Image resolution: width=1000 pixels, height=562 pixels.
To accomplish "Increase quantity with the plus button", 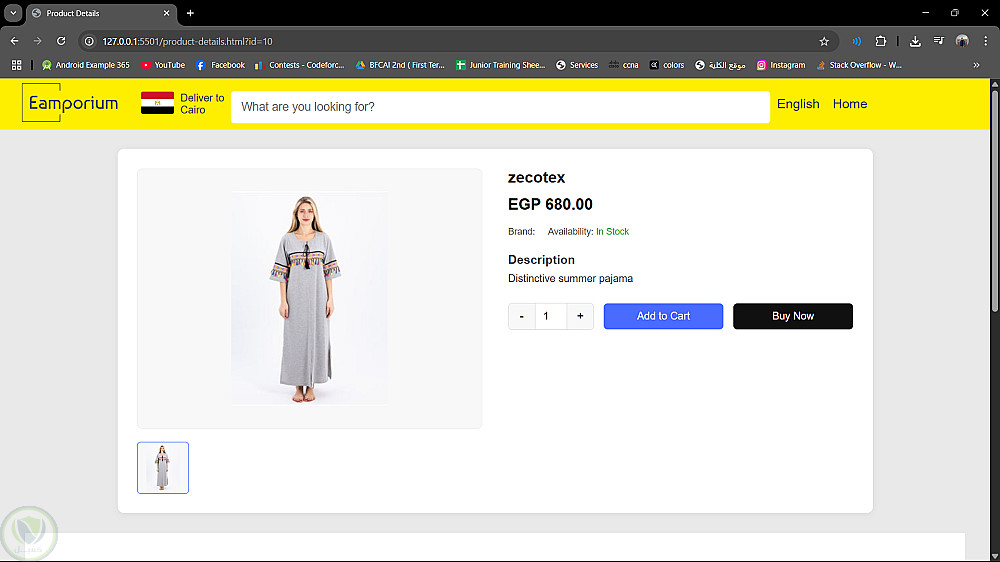I will 580,316.
